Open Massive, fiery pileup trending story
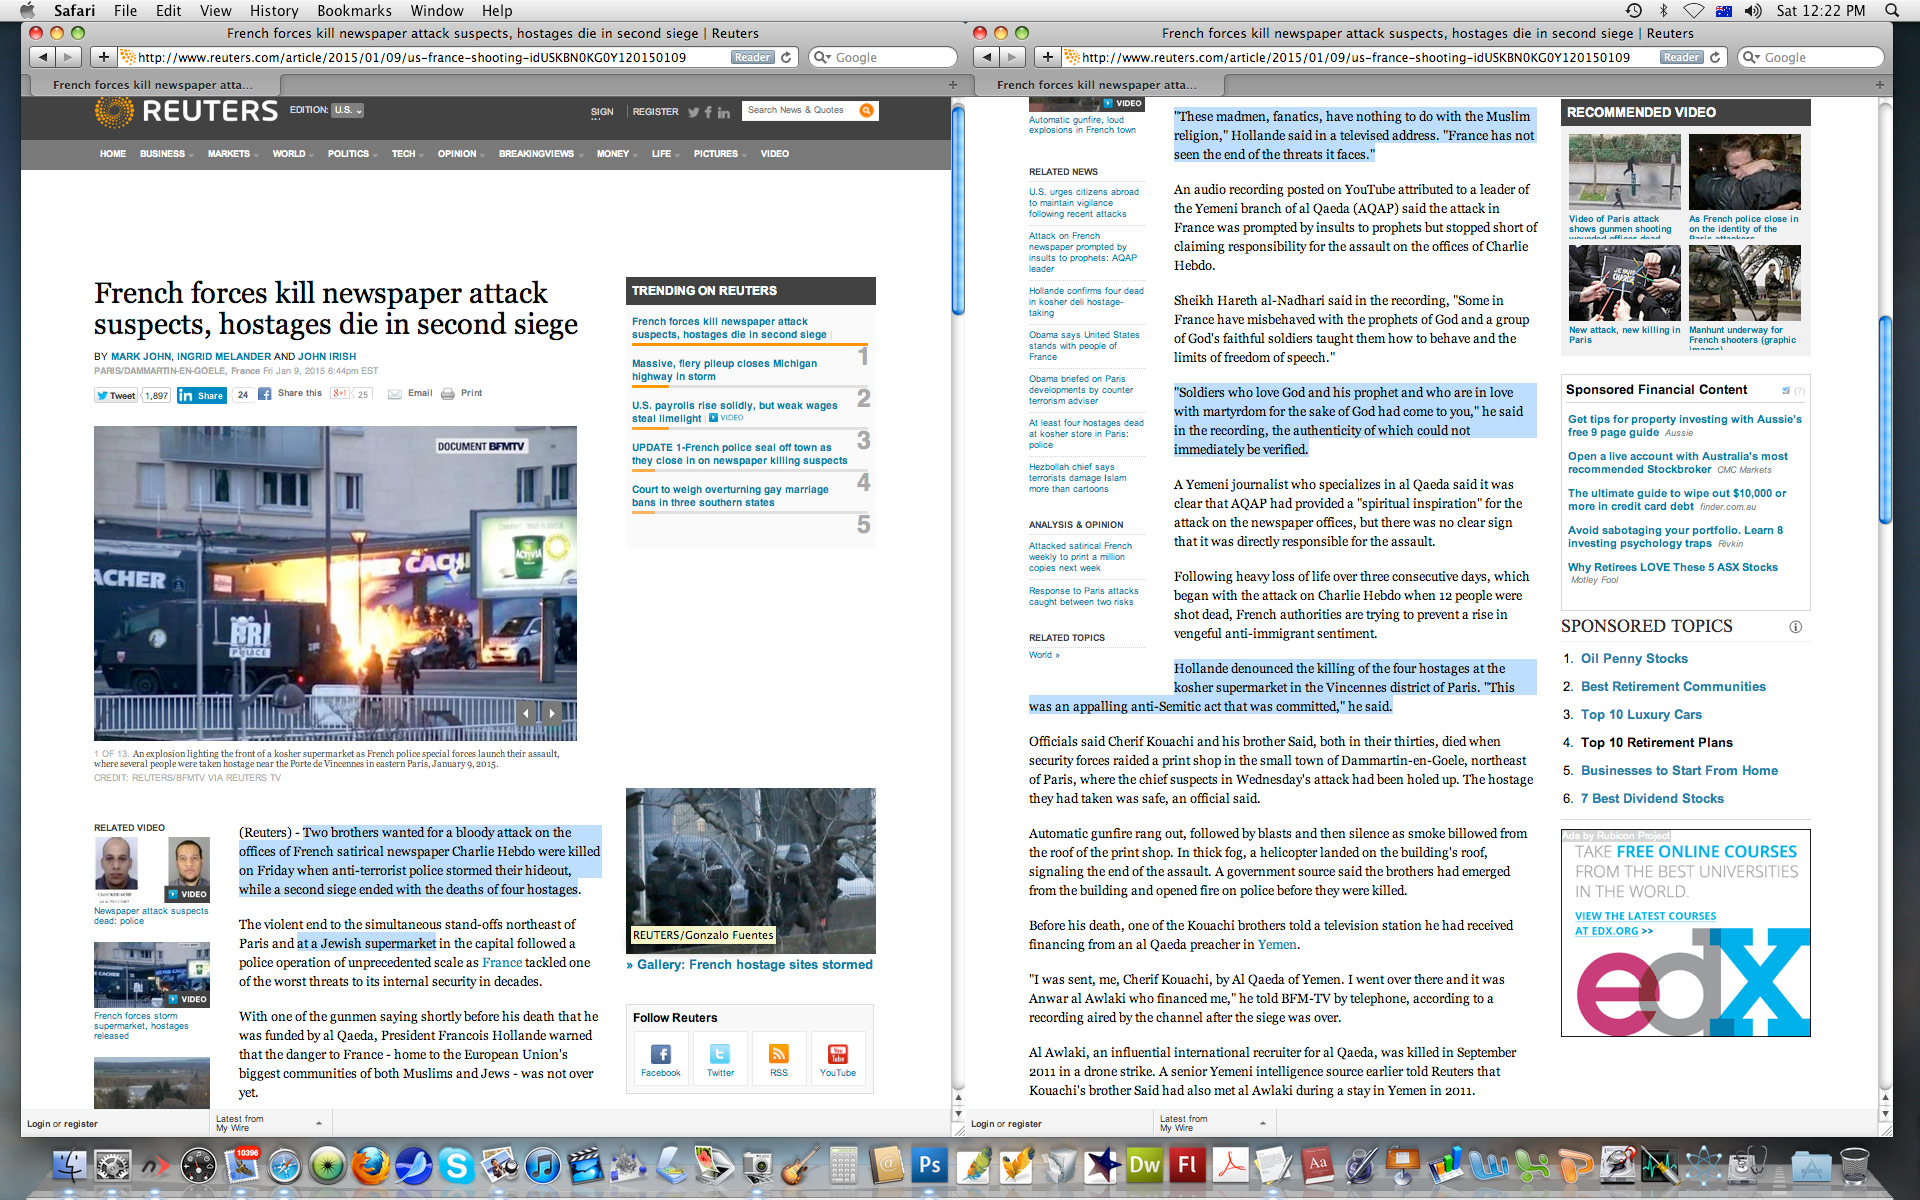 pyautogui.click(x=724, y=370)
